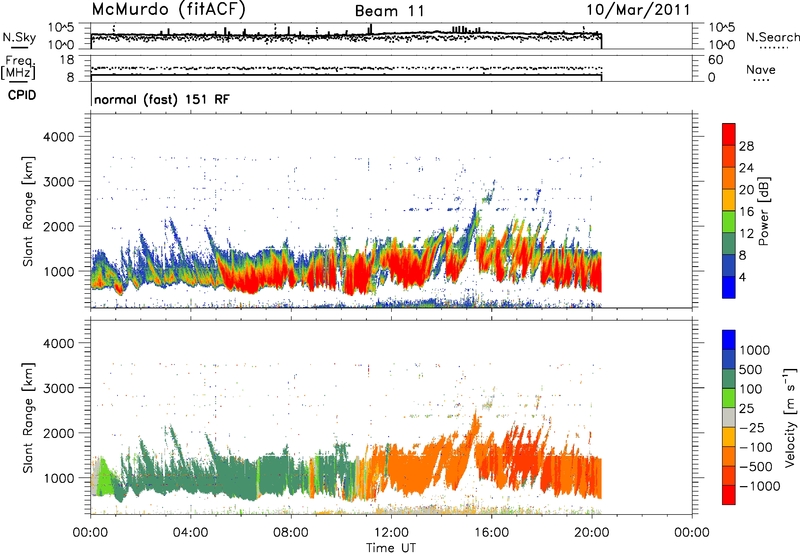The height and width of the screenshot is (554, 800).
Task: Click the "N.Sky" legend label
Action: pyautogui.click(x=19, y=37)
